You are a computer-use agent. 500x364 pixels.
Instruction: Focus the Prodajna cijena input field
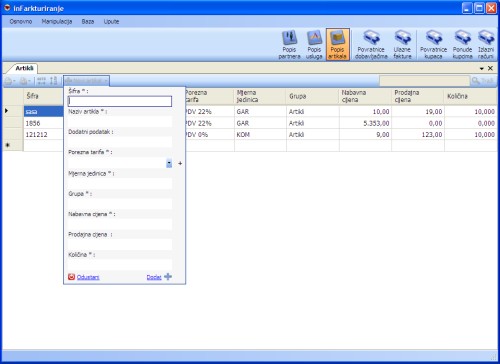click(120, 245)
